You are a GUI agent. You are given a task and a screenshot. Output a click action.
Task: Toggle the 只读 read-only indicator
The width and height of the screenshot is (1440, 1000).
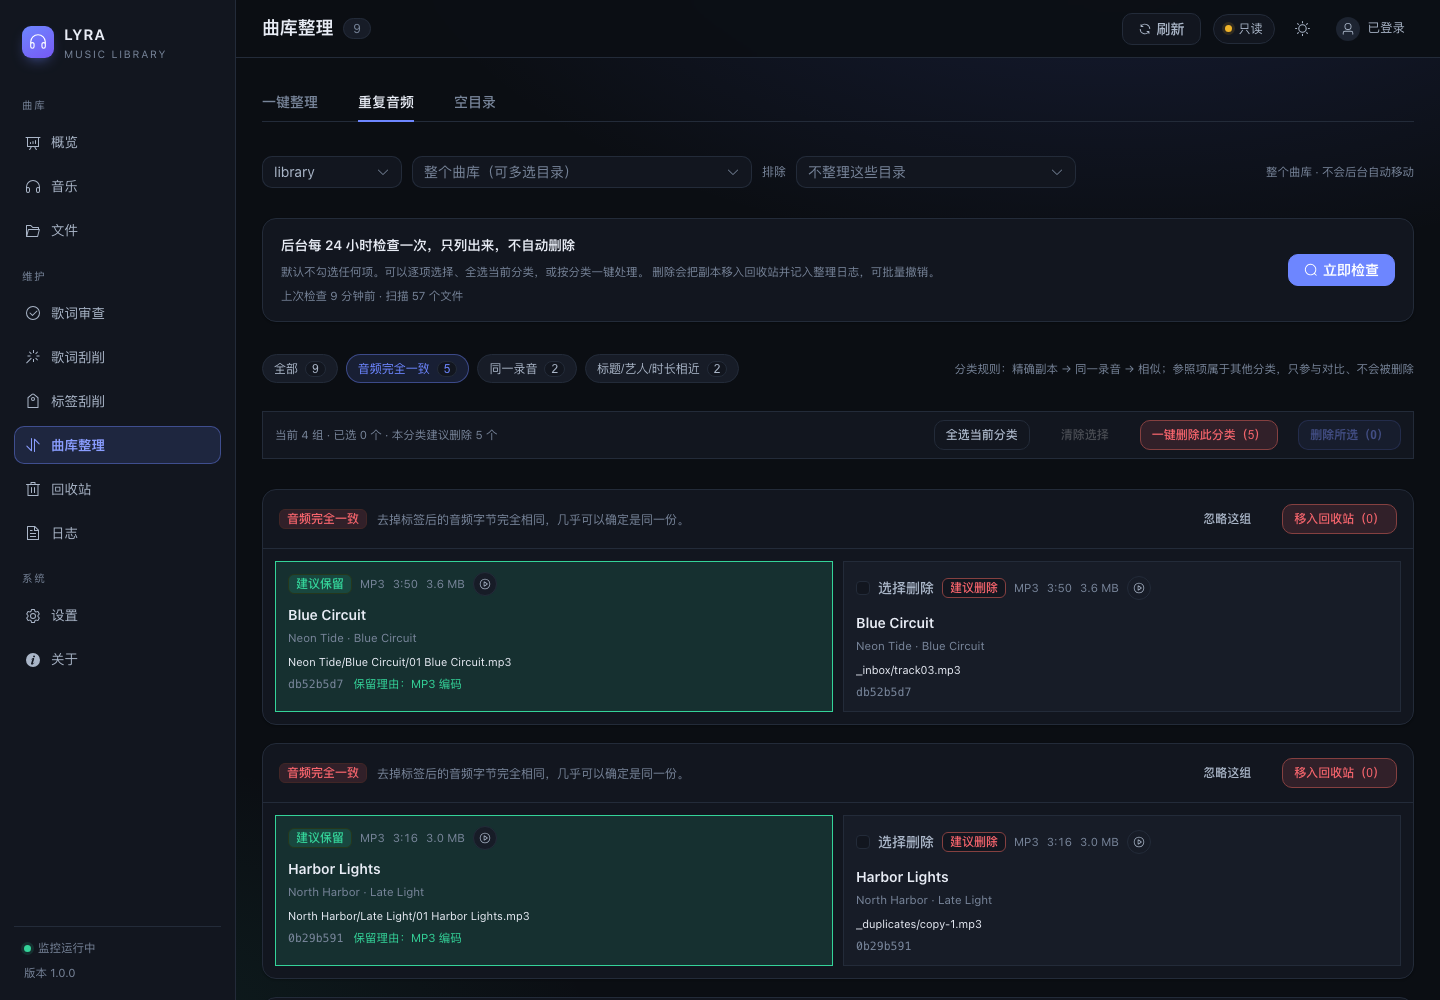click(x=1243, y=29)
